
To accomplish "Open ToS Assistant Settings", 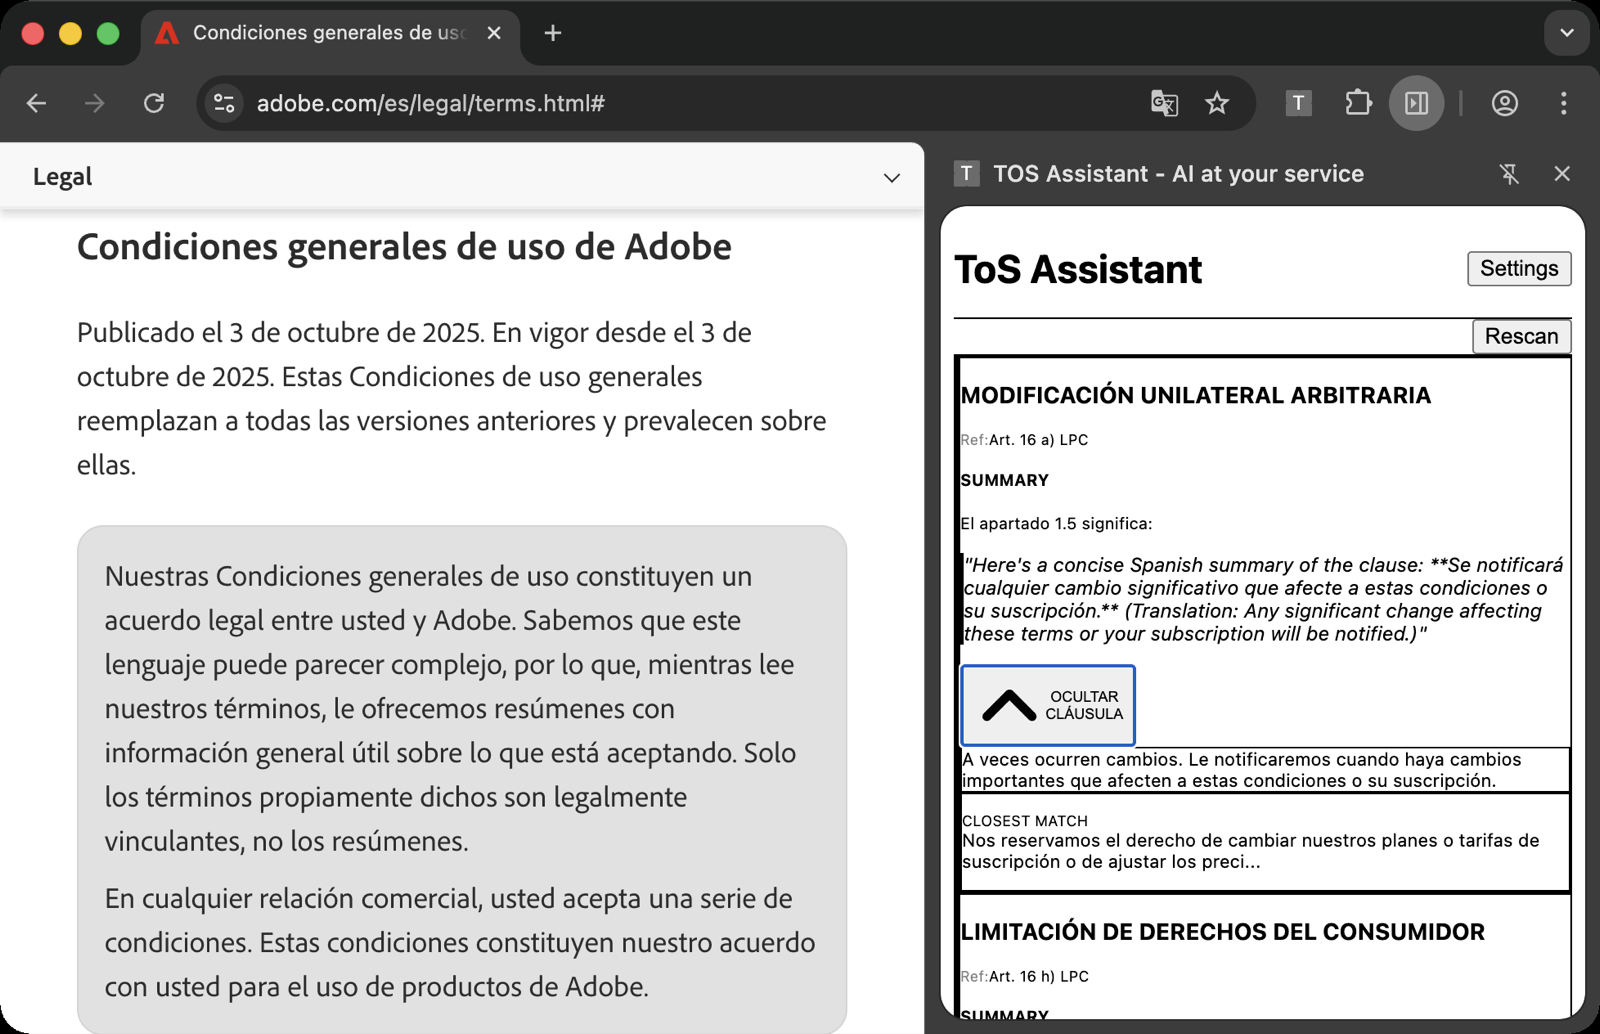I will pyautogui.click(x=1518, y=268).
